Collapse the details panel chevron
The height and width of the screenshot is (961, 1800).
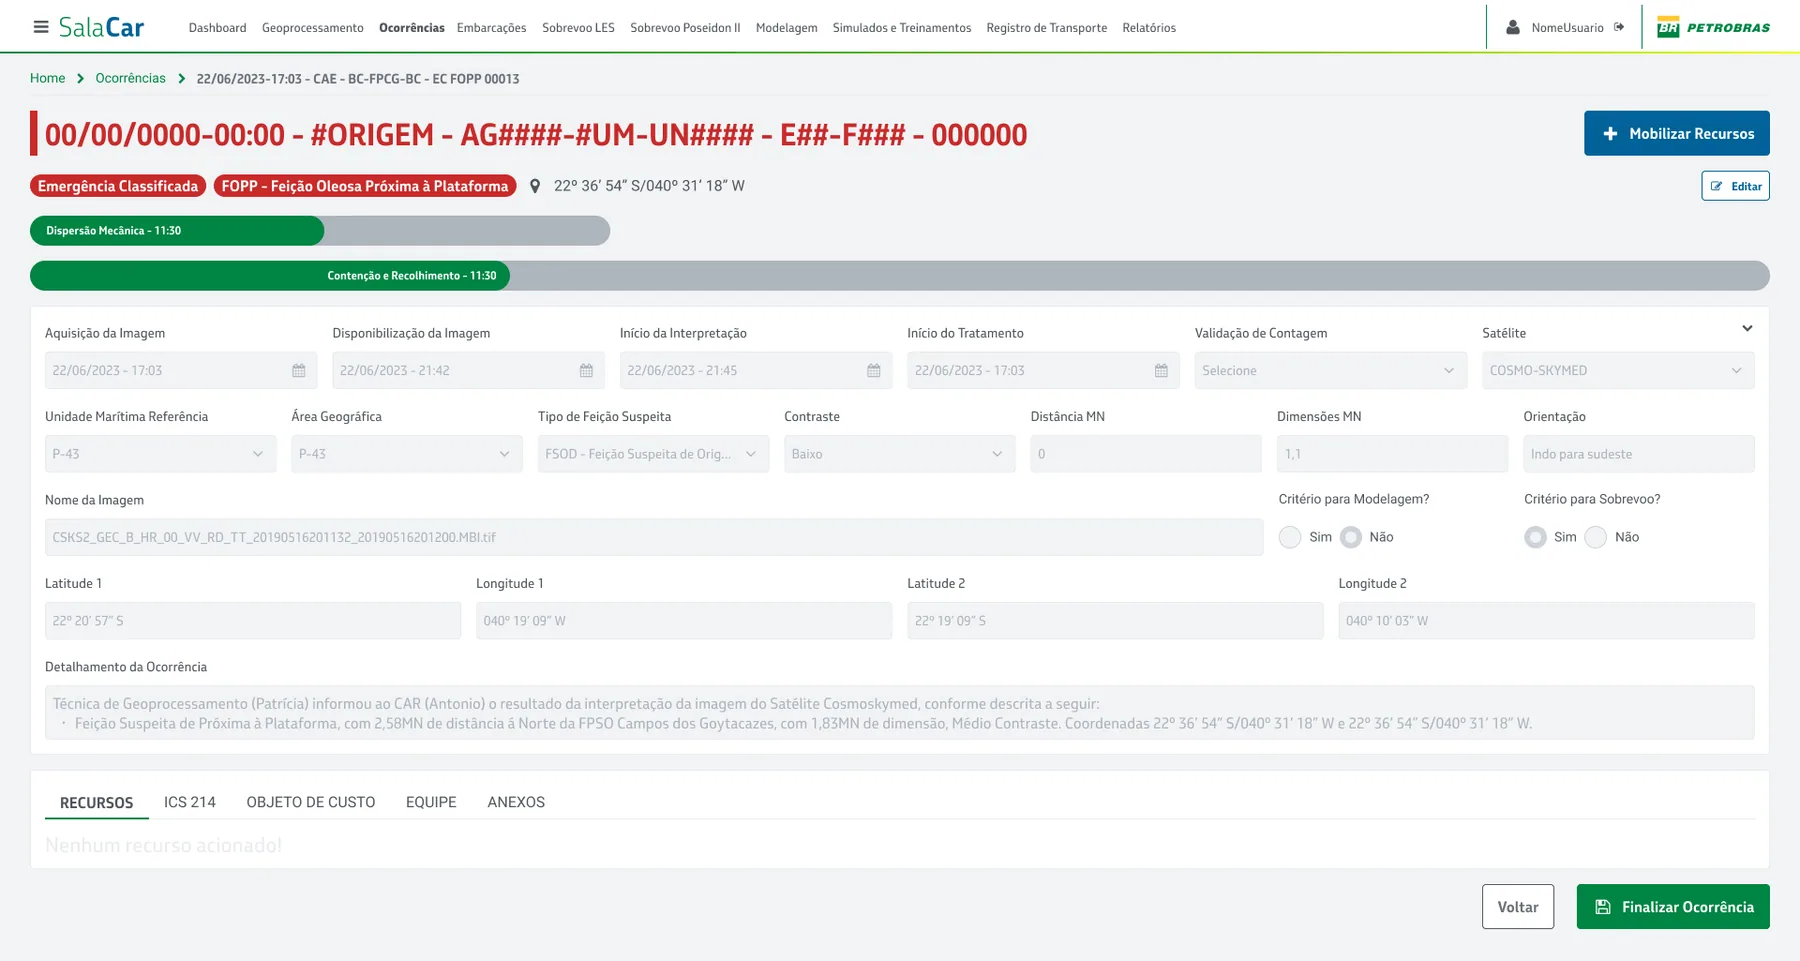pos(1747,328)
